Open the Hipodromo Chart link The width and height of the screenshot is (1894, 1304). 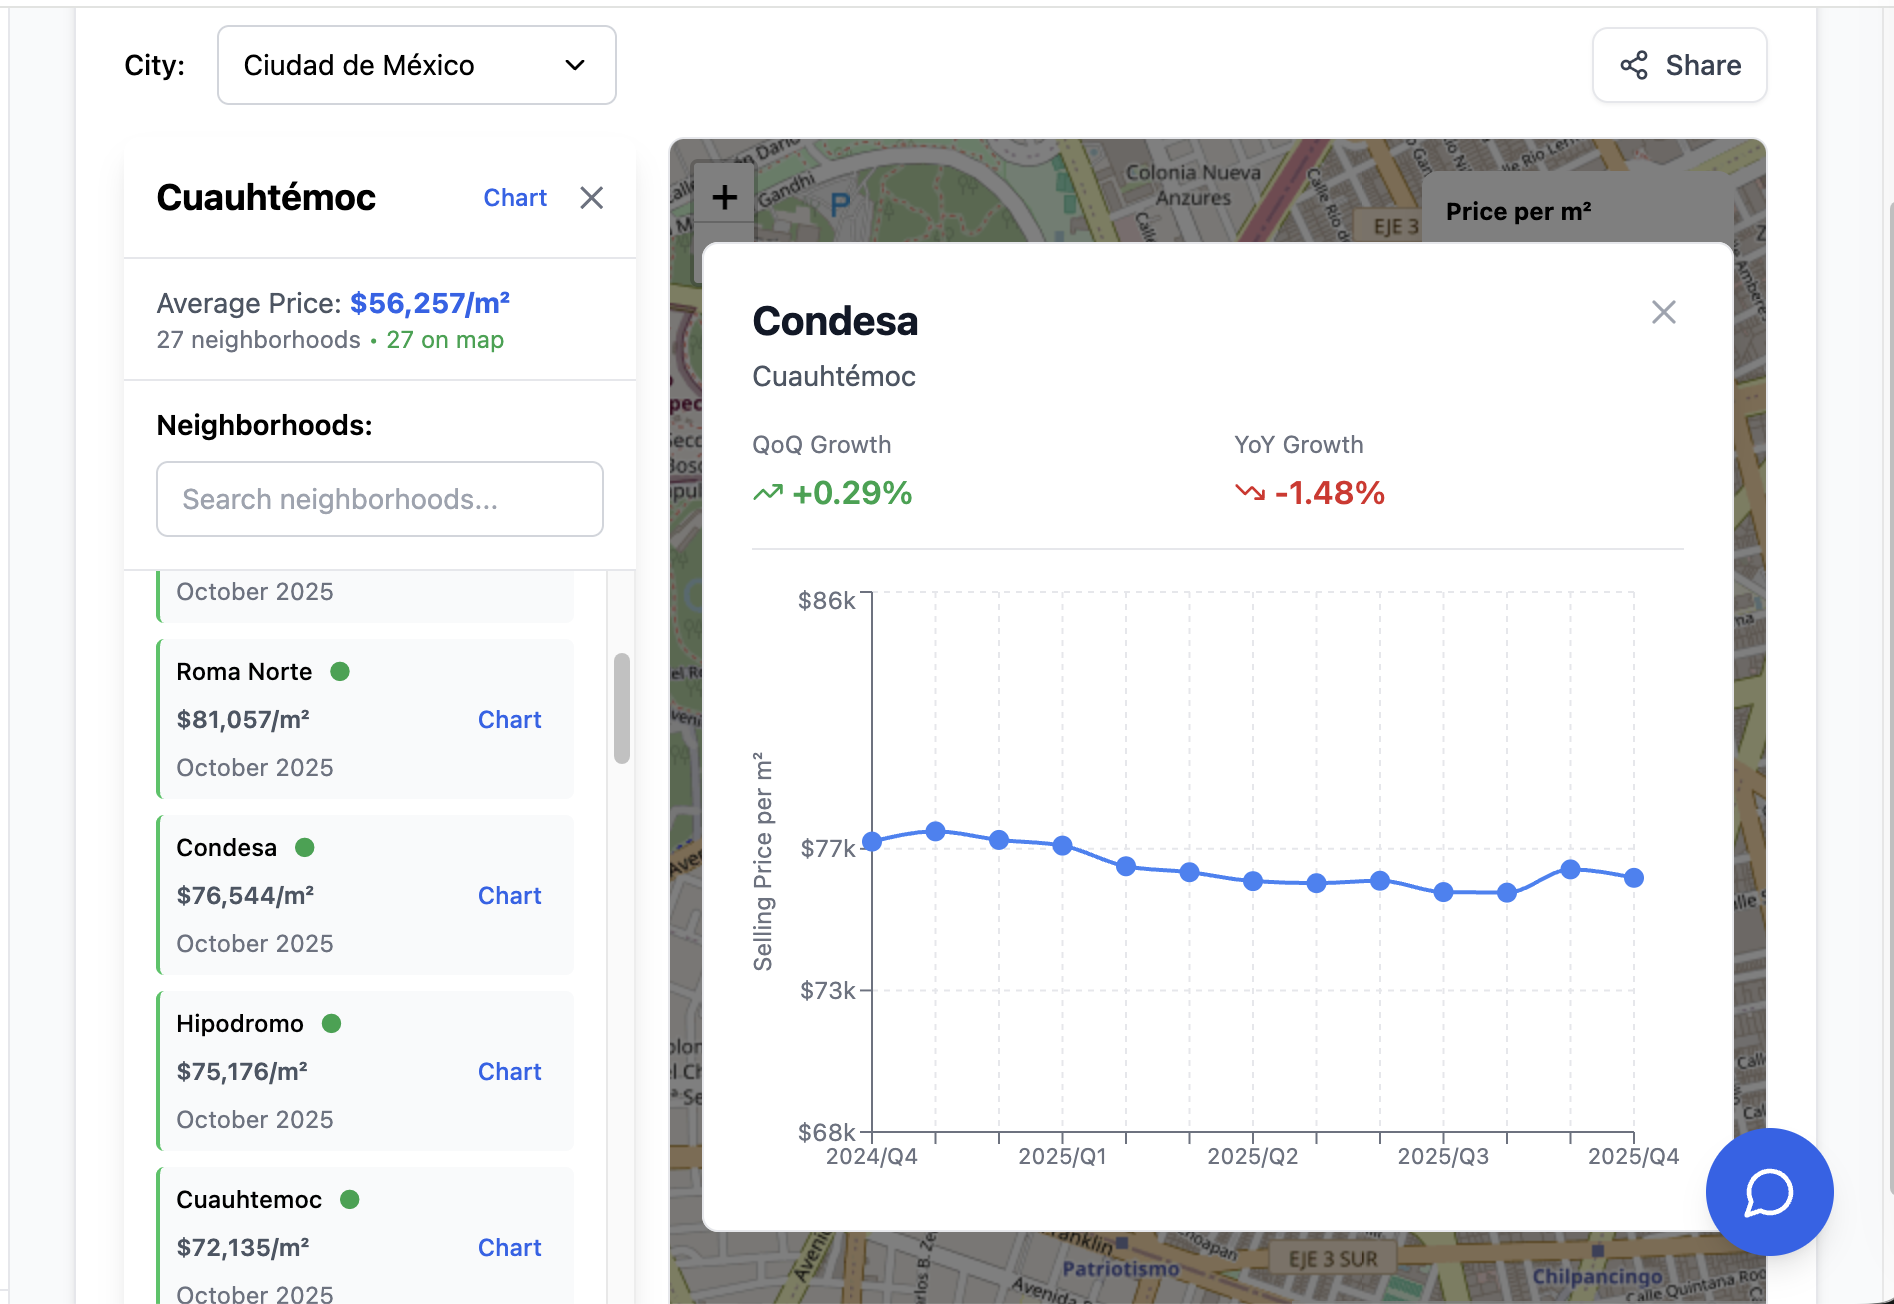click(509, 1072)
